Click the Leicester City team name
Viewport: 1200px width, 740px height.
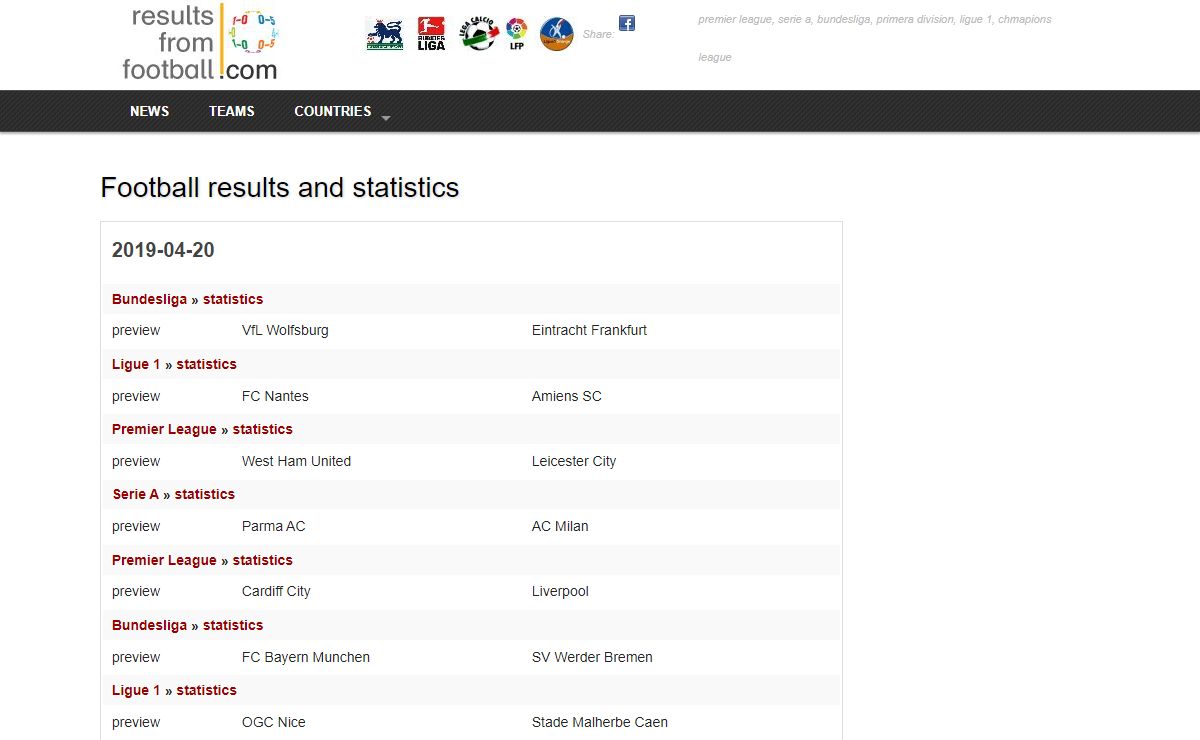point(574,461)
